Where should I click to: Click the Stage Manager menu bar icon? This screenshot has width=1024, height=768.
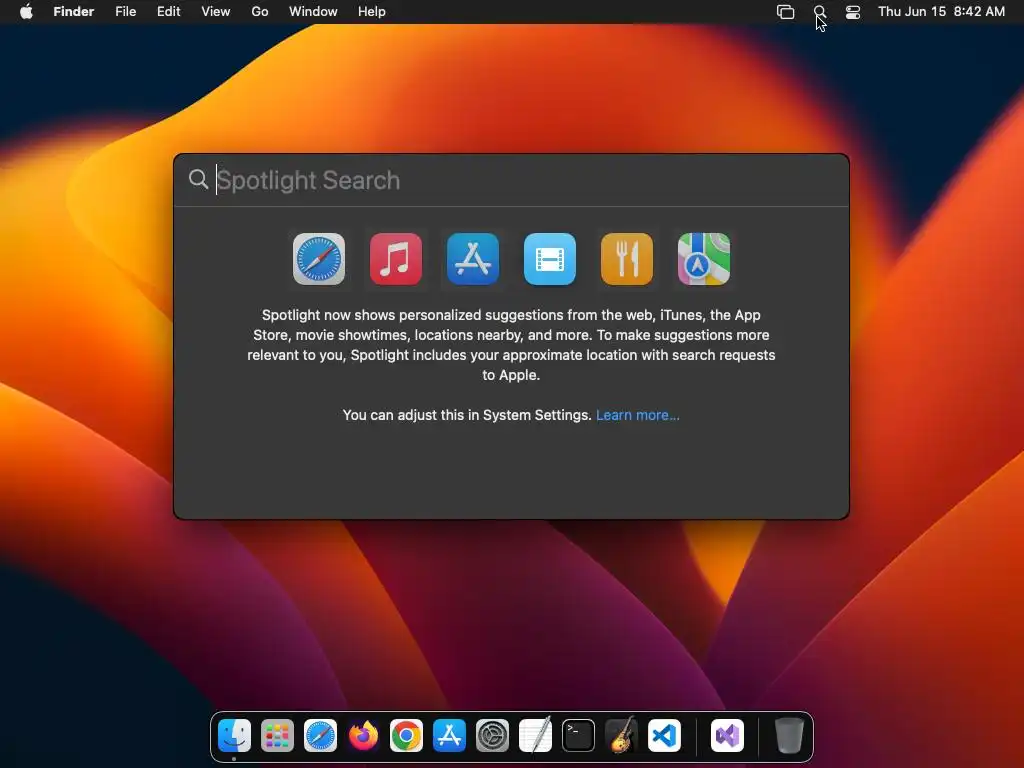click(x=786, y=12)
